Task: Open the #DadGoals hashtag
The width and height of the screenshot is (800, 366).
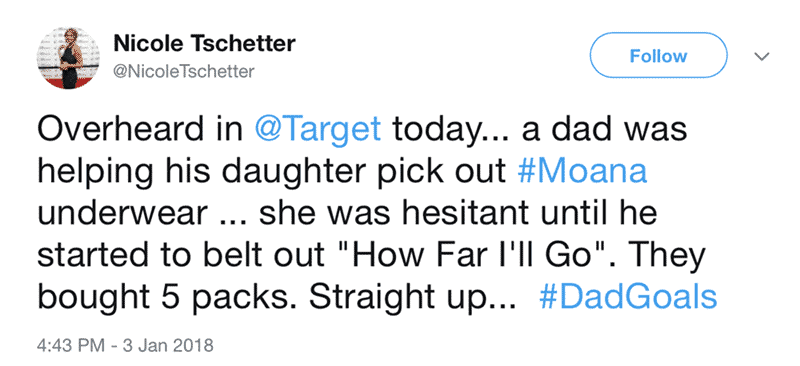Action: [628, 297]
